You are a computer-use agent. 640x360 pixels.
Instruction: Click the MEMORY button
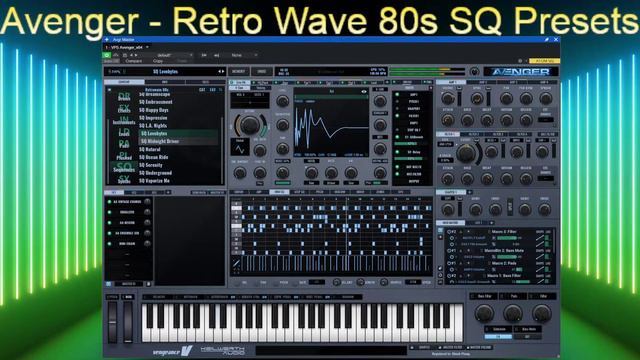coord(239,71)
